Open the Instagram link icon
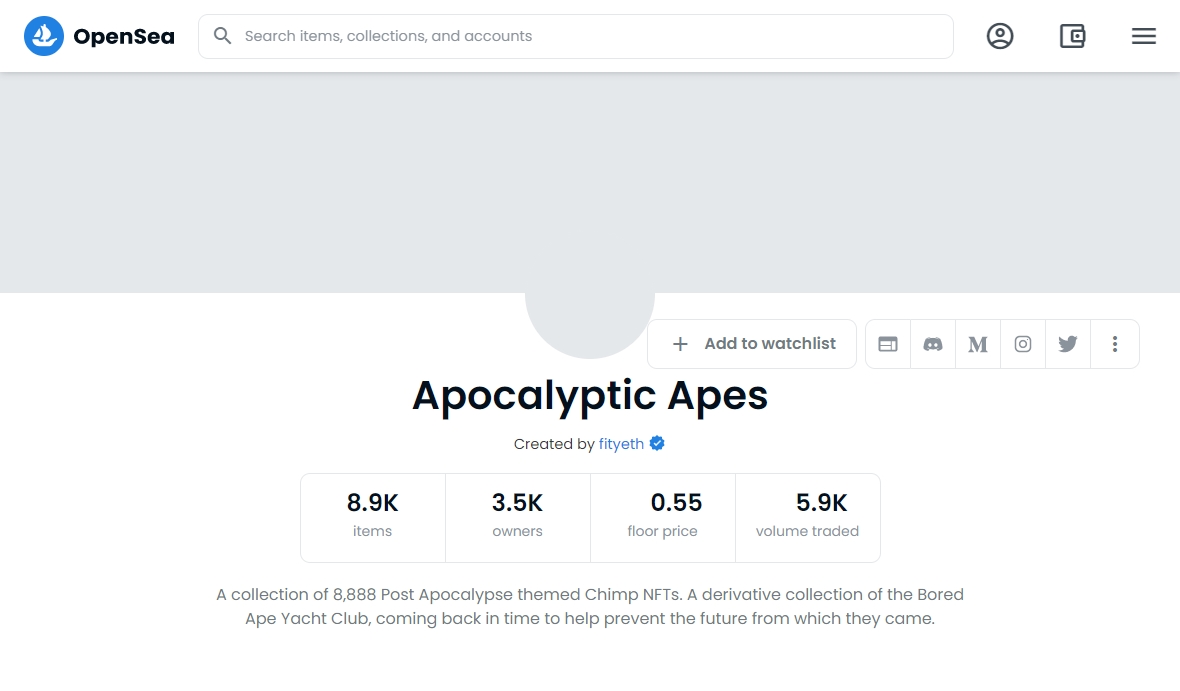 coord(1023,344)
